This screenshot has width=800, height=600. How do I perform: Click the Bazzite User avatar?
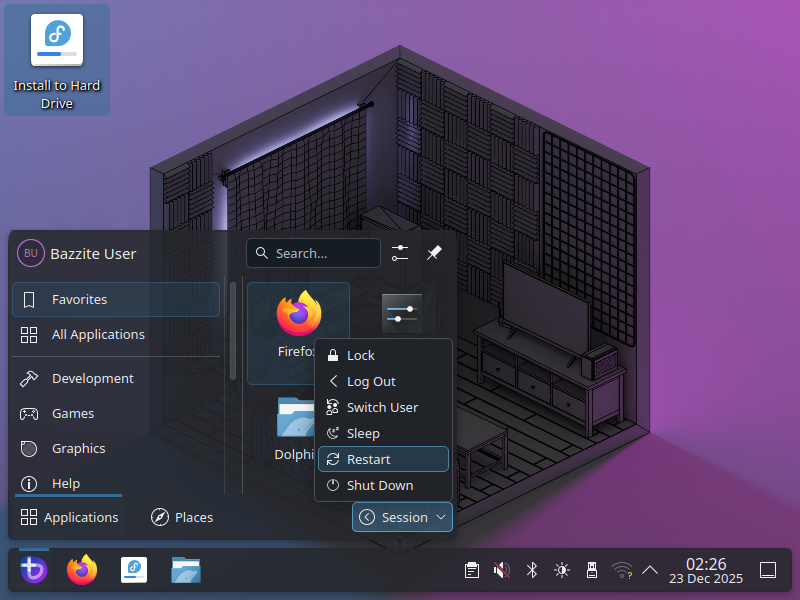(31, 254)
